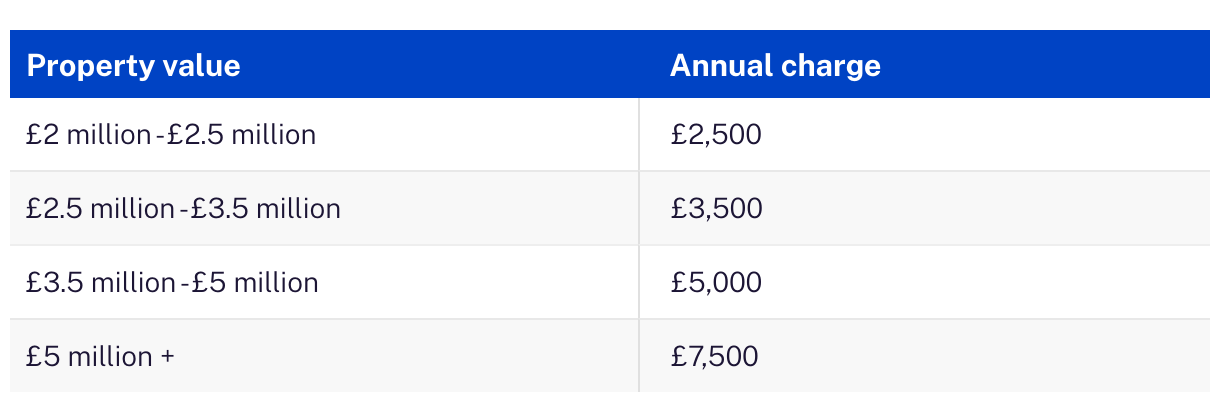Click the £3,500 annual charge value

pyautogui.click(x=716, y=208)
